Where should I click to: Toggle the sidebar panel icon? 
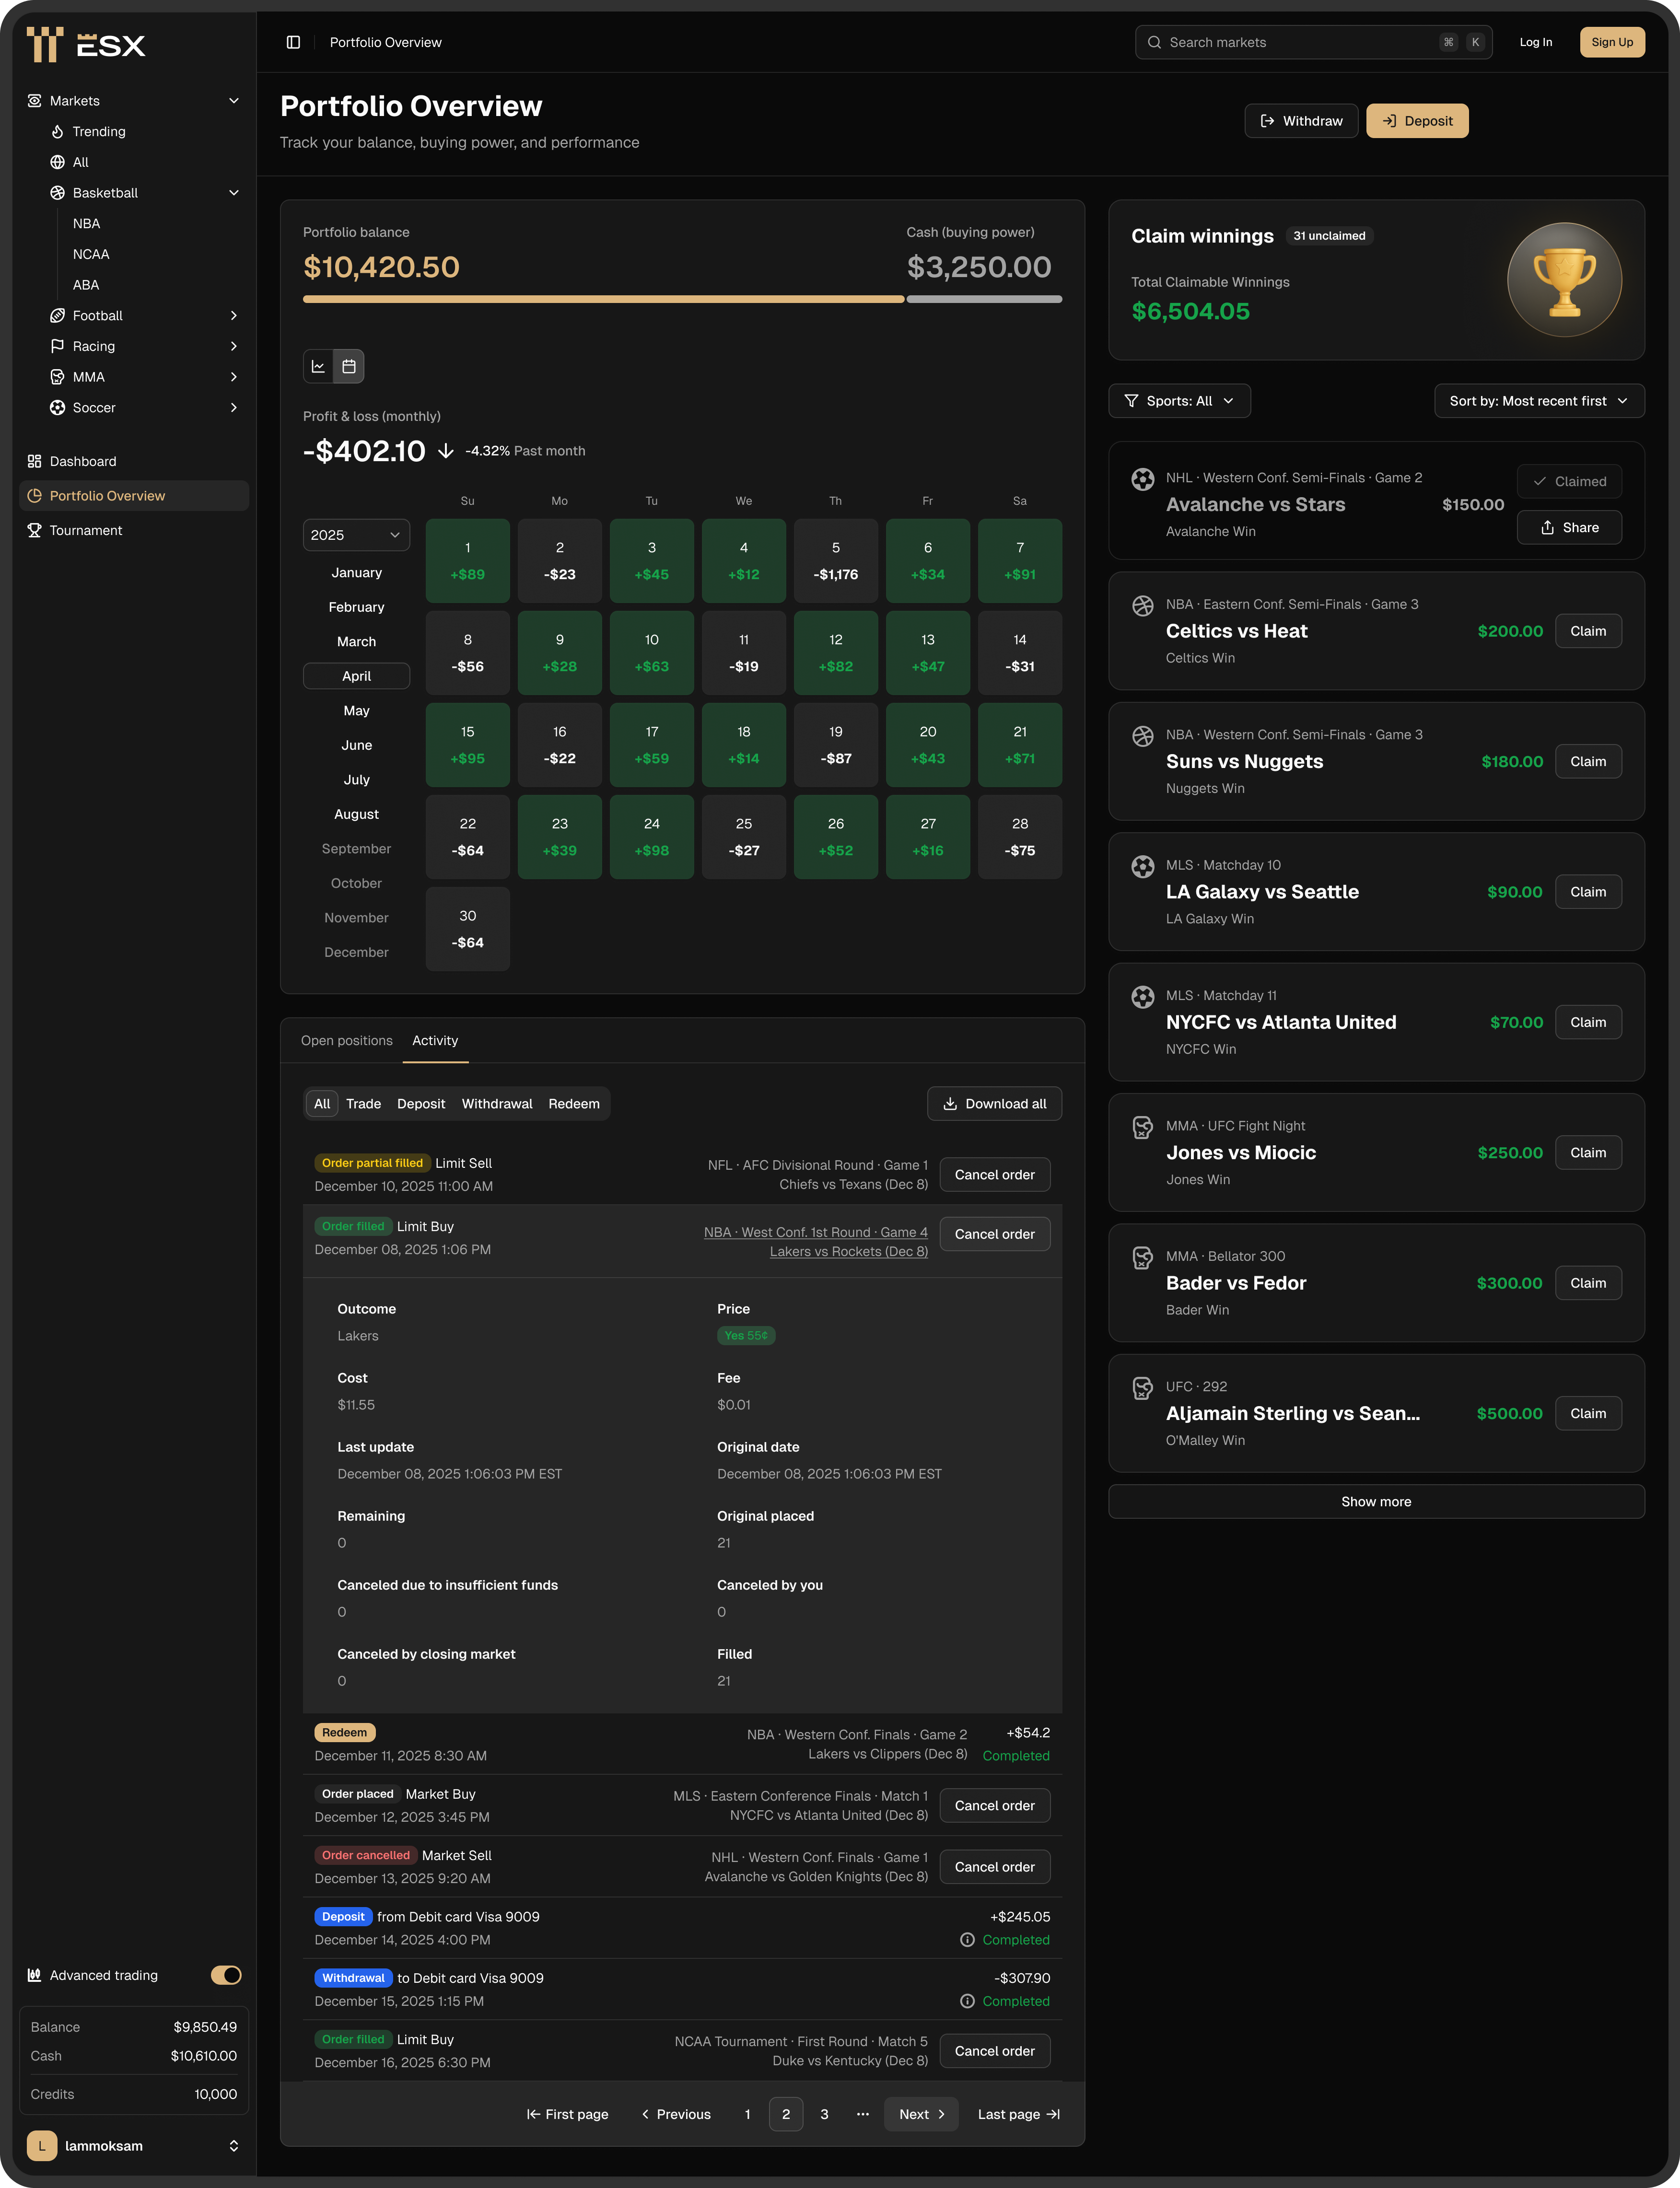pos(293,42)
